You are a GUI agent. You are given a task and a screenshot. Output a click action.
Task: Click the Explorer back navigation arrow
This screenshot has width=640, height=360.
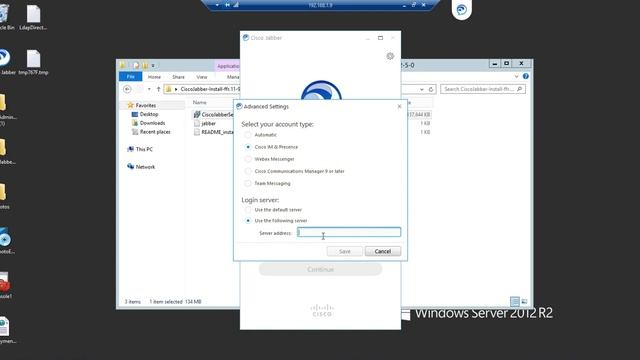coord(127,89)
